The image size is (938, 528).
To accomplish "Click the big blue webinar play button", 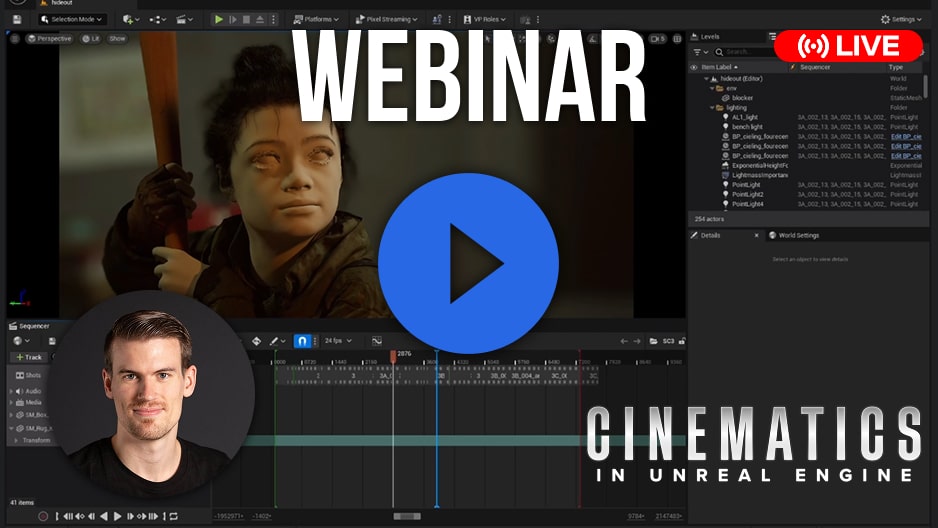I will 468,263.
